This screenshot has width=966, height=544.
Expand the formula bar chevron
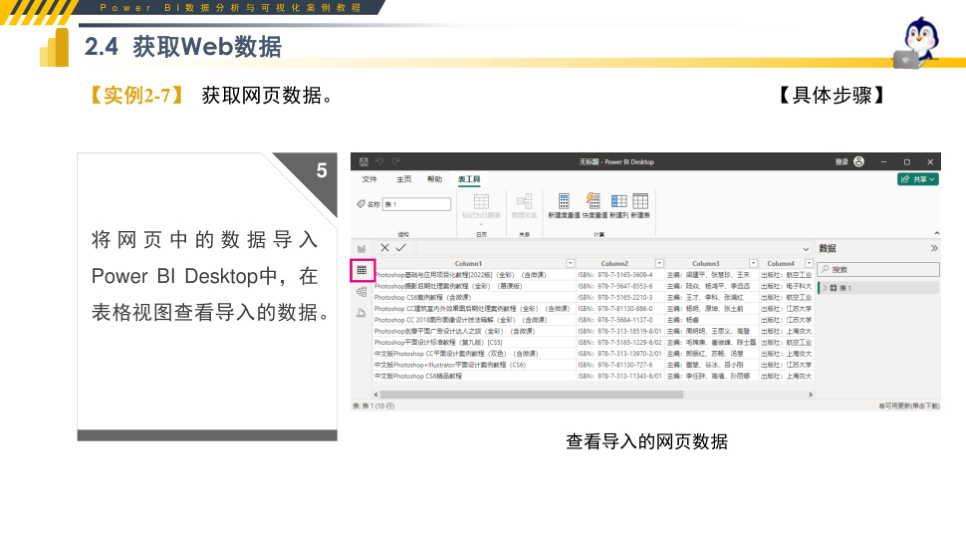pos(806,249)
